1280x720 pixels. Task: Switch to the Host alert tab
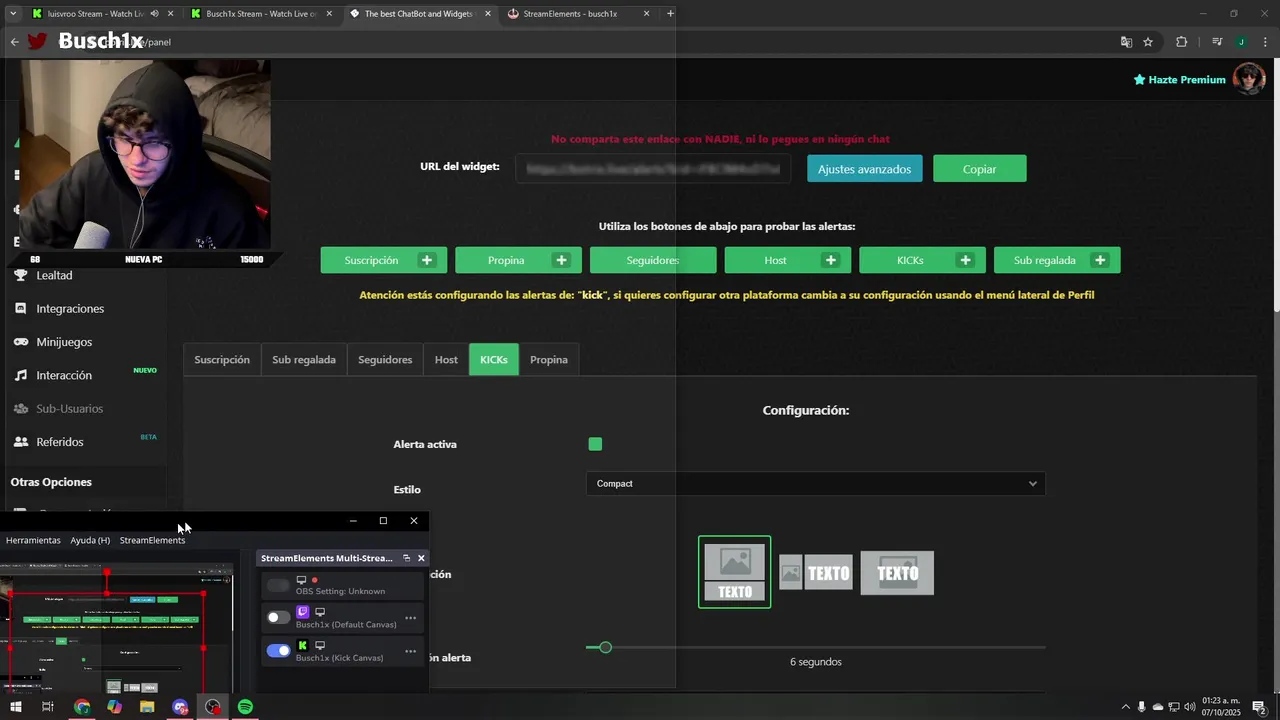446,360
